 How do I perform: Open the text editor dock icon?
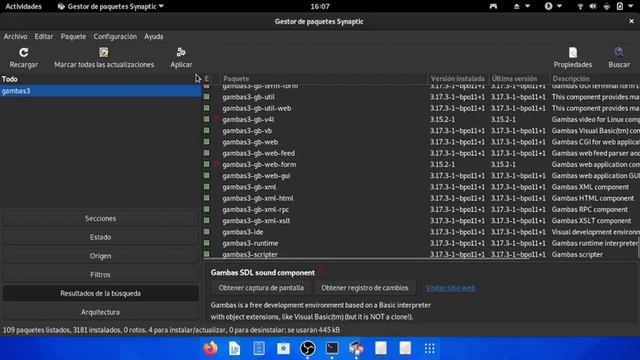point(259,348)
